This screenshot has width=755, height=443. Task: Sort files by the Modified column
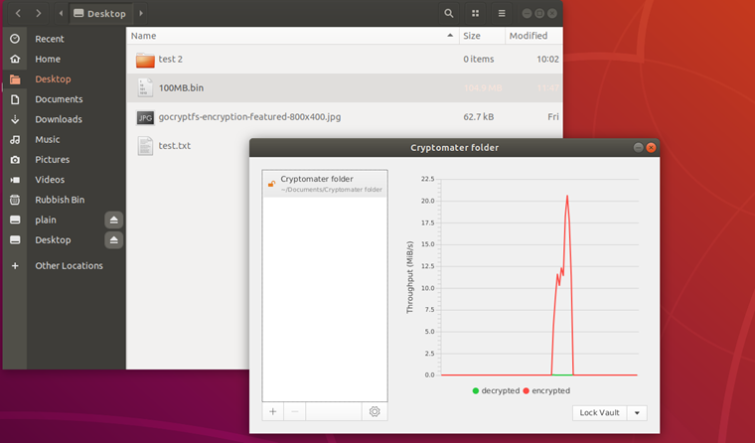pos(534,36)
